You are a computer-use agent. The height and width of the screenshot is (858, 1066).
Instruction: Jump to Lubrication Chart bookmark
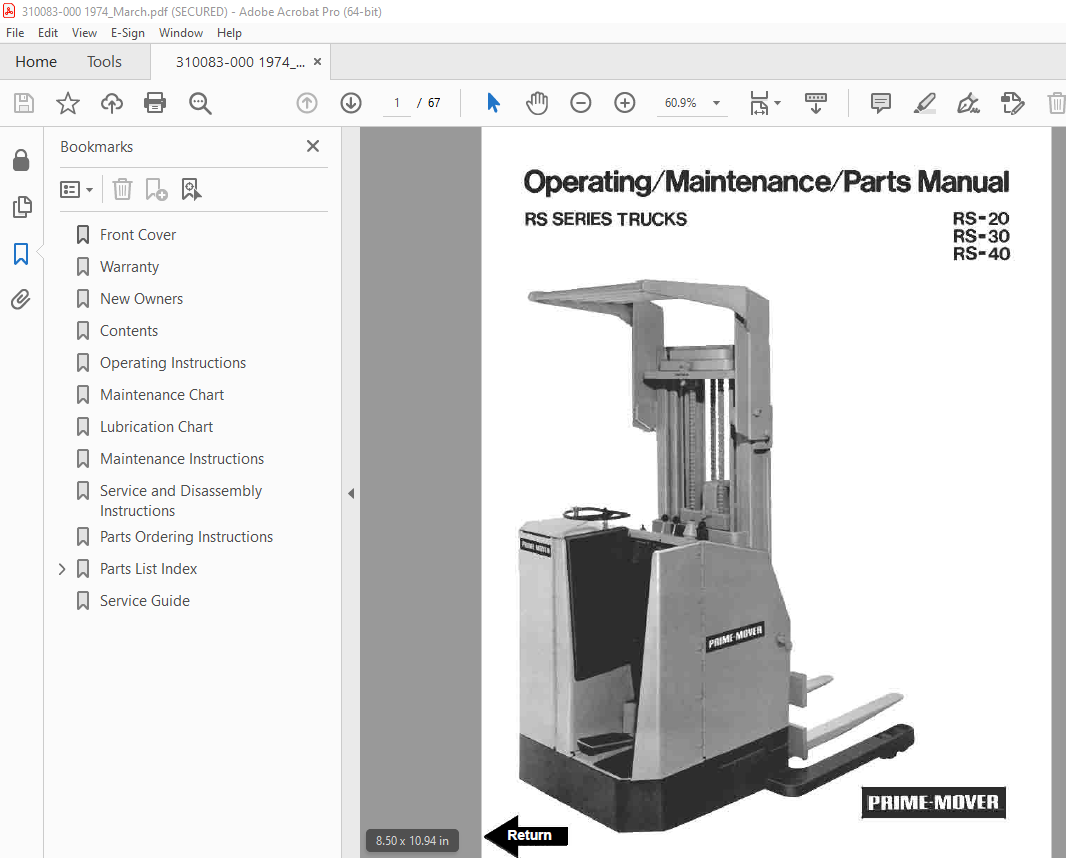point(156,426)
